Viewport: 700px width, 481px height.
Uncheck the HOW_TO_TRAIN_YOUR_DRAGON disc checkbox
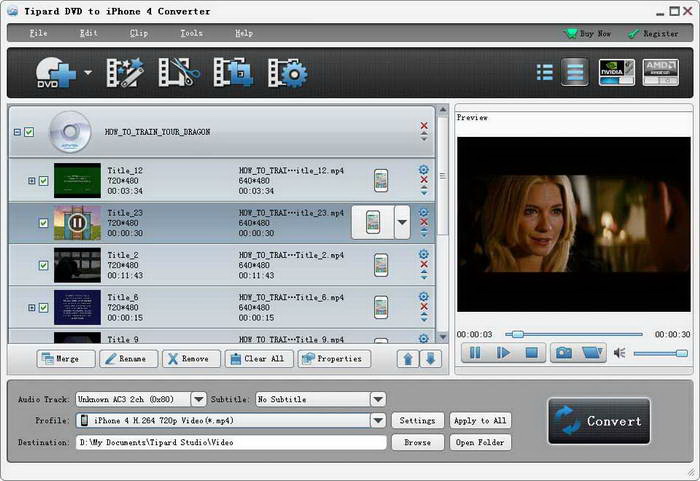click(29, 132)
